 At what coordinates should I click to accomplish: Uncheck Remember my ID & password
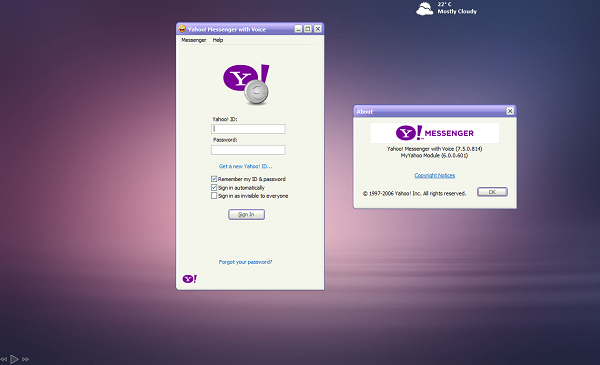[214, 179]
